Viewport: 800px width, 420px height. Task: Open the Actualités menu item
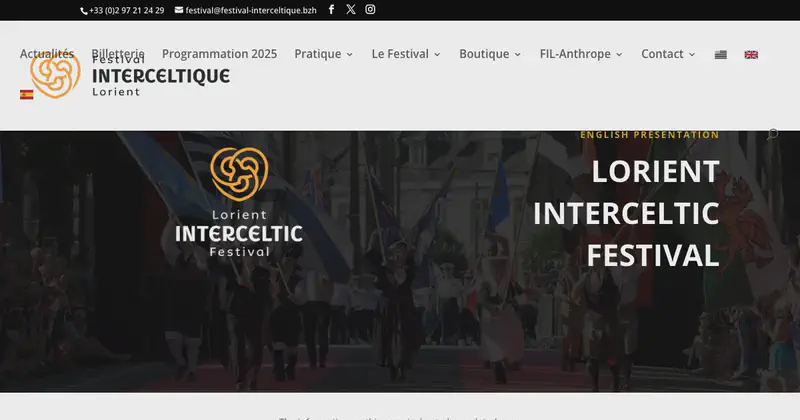click(x=47, y=54)
